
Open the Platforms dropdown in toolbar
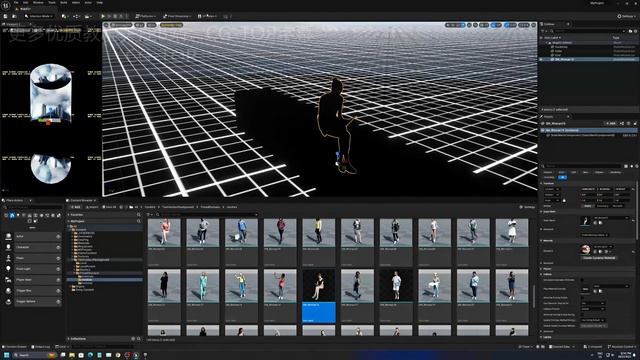click(145, 16)
